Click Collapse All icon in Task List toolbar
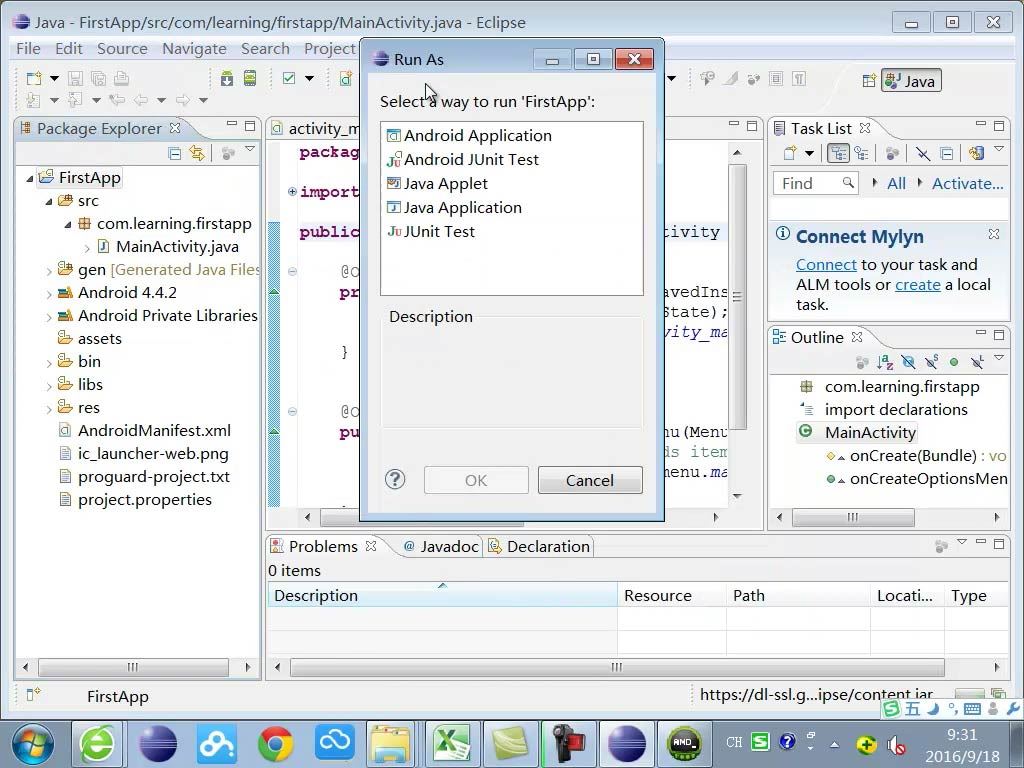Screen dimensions: 1024x768 946,153
